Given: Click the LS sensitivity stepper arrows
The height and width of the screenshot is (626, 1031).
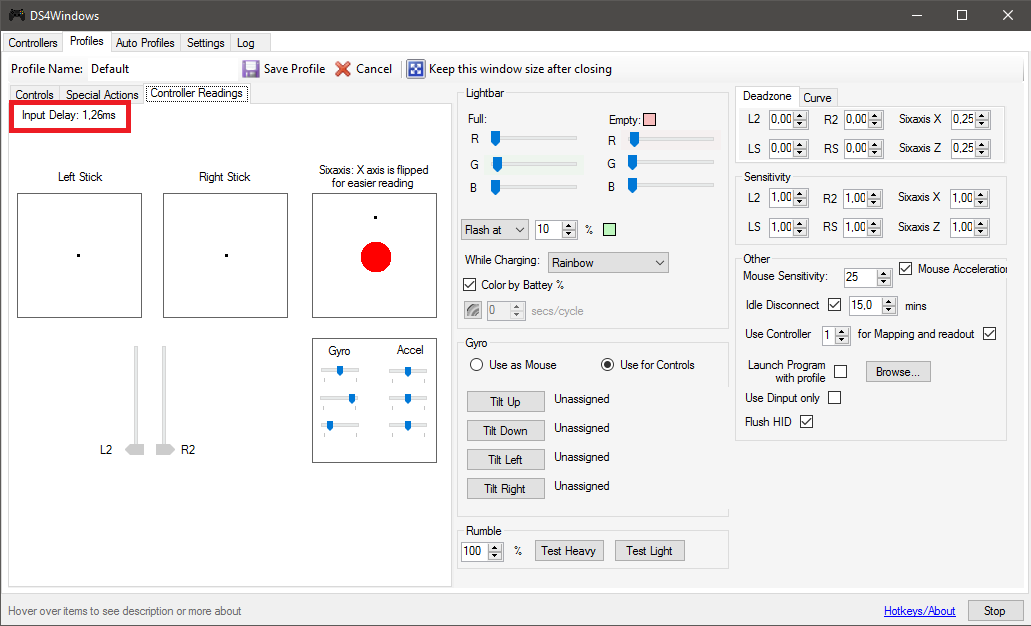Looking at the screenshot, I should [x=800, y=228].
